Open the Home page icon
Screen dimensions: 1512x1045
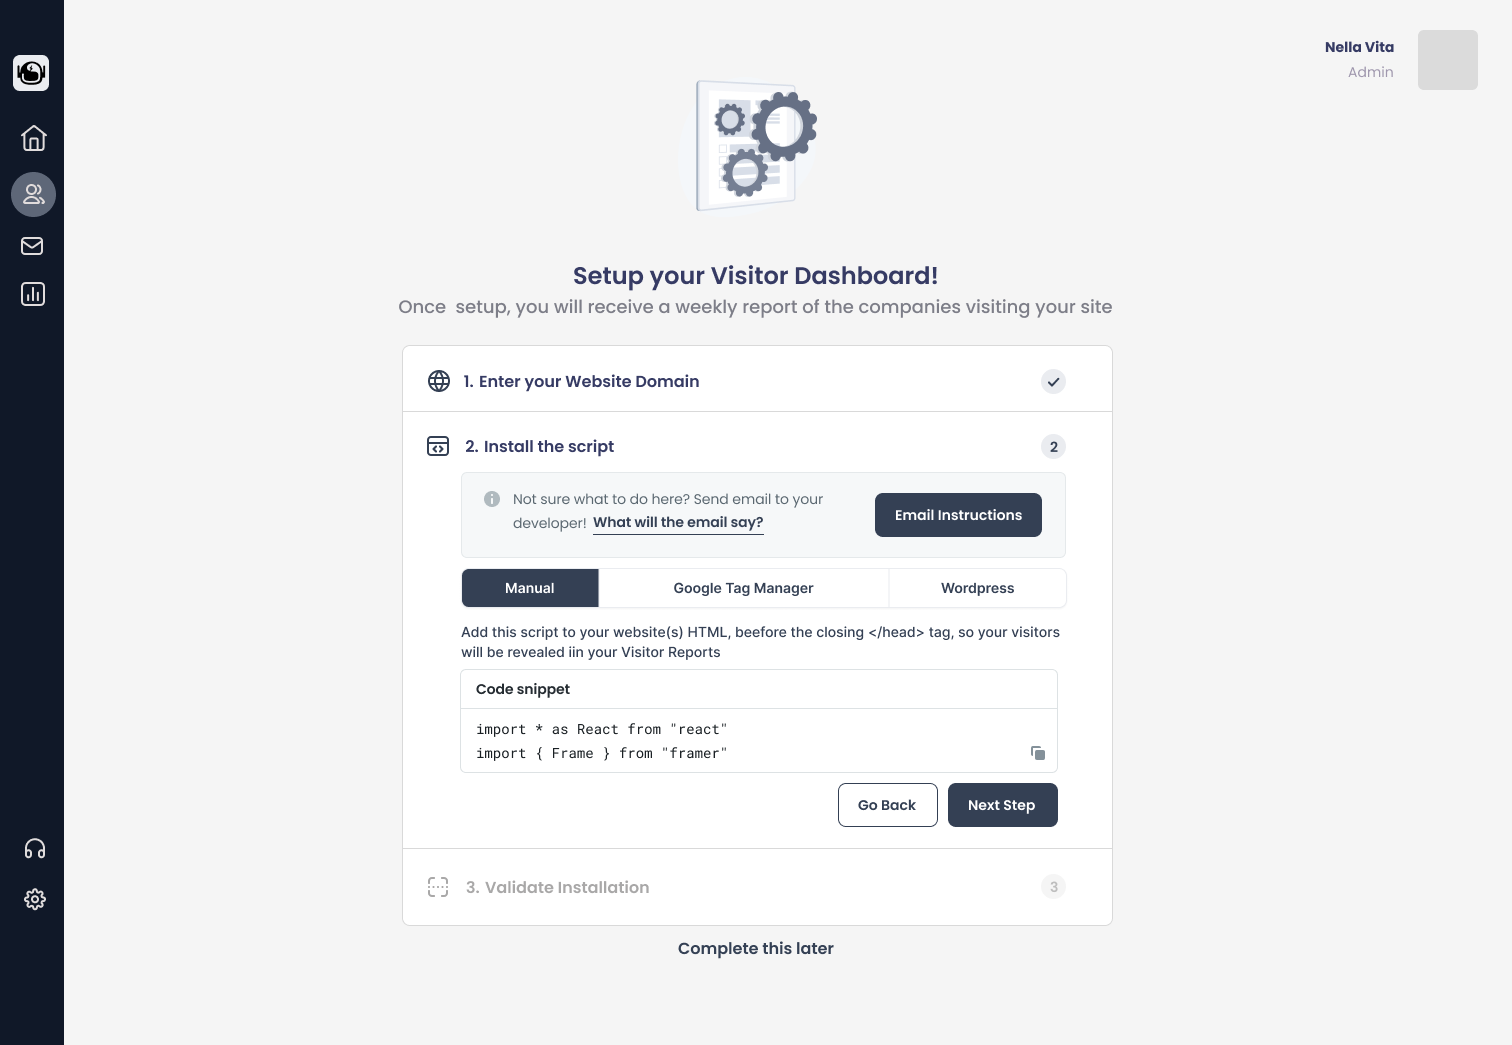[x=33, y=138]
